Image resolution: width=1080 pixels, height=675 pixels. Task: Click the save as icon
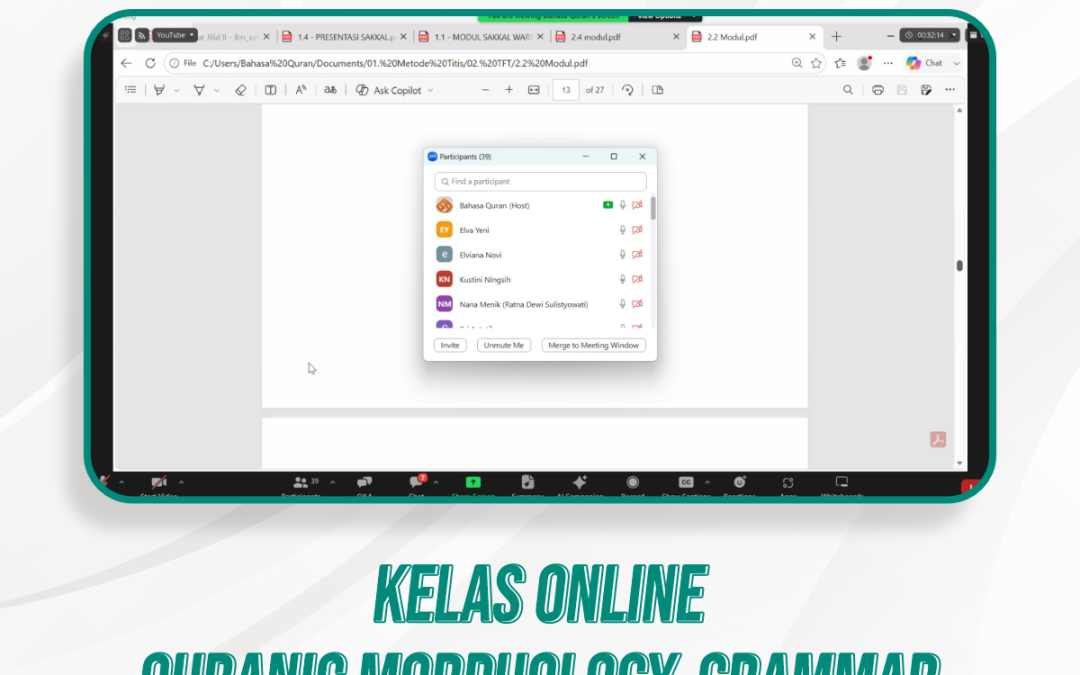click(926, 90)
